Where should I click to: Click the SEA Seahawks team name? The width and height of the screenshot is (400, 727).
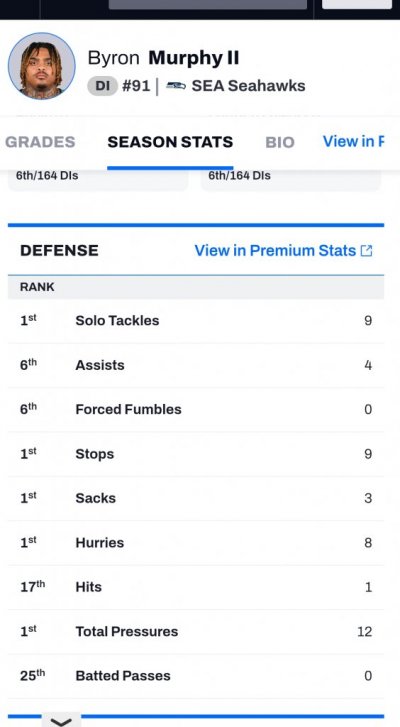tap(248, 86)
